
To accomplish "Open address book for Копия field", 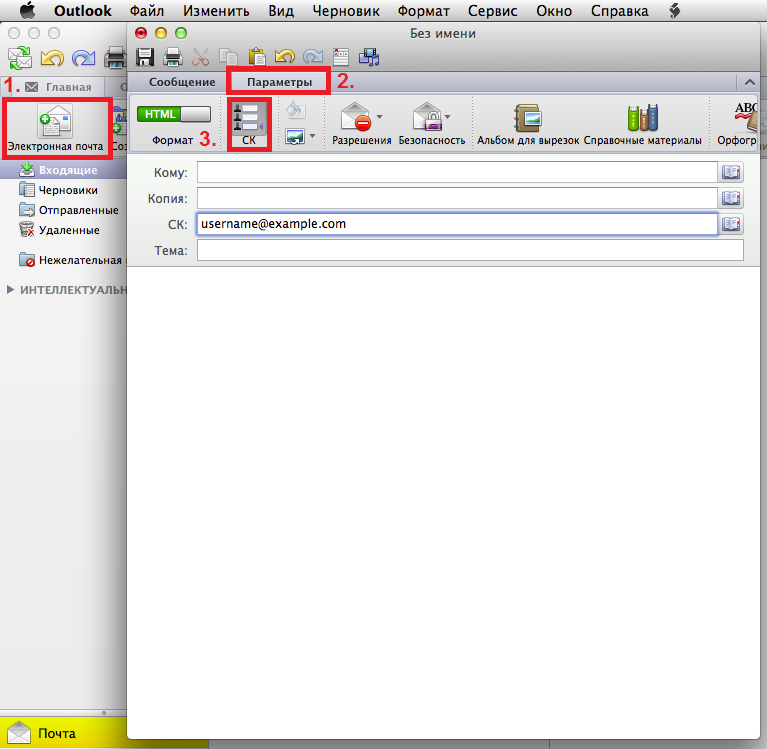I will pyautogui.click(x=731, y=198).
